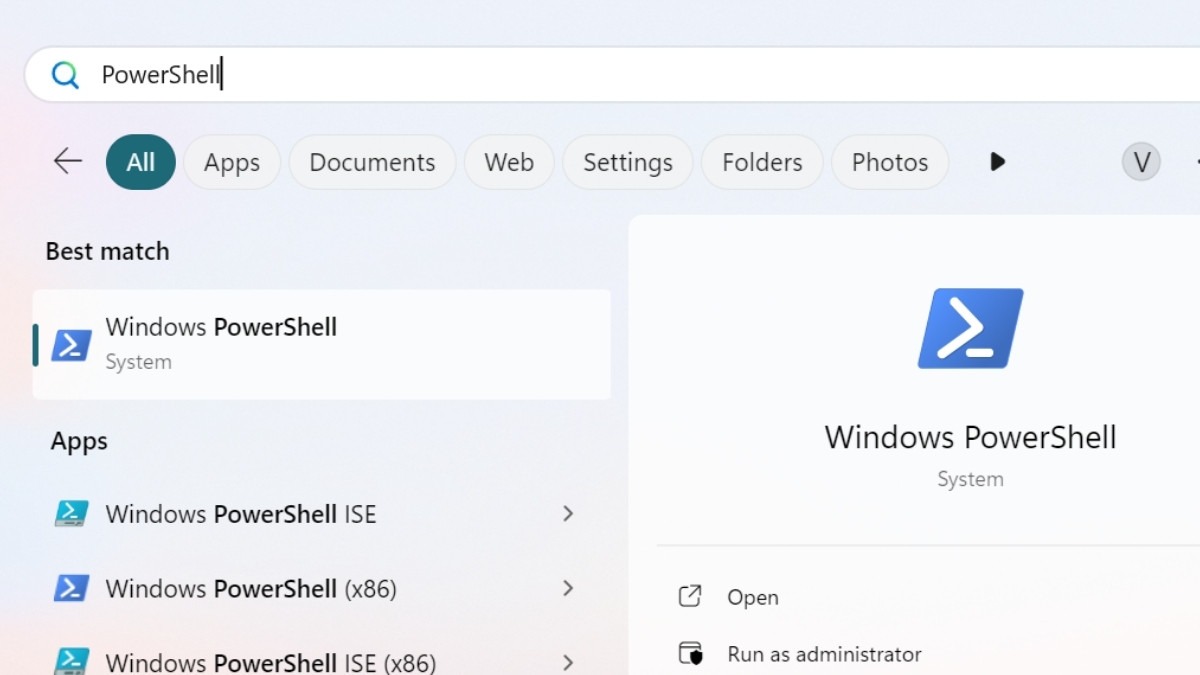This screenshot has height=675, width=1200.
Task: Click the Run as administrator shield icon
Action: (690, 654)
